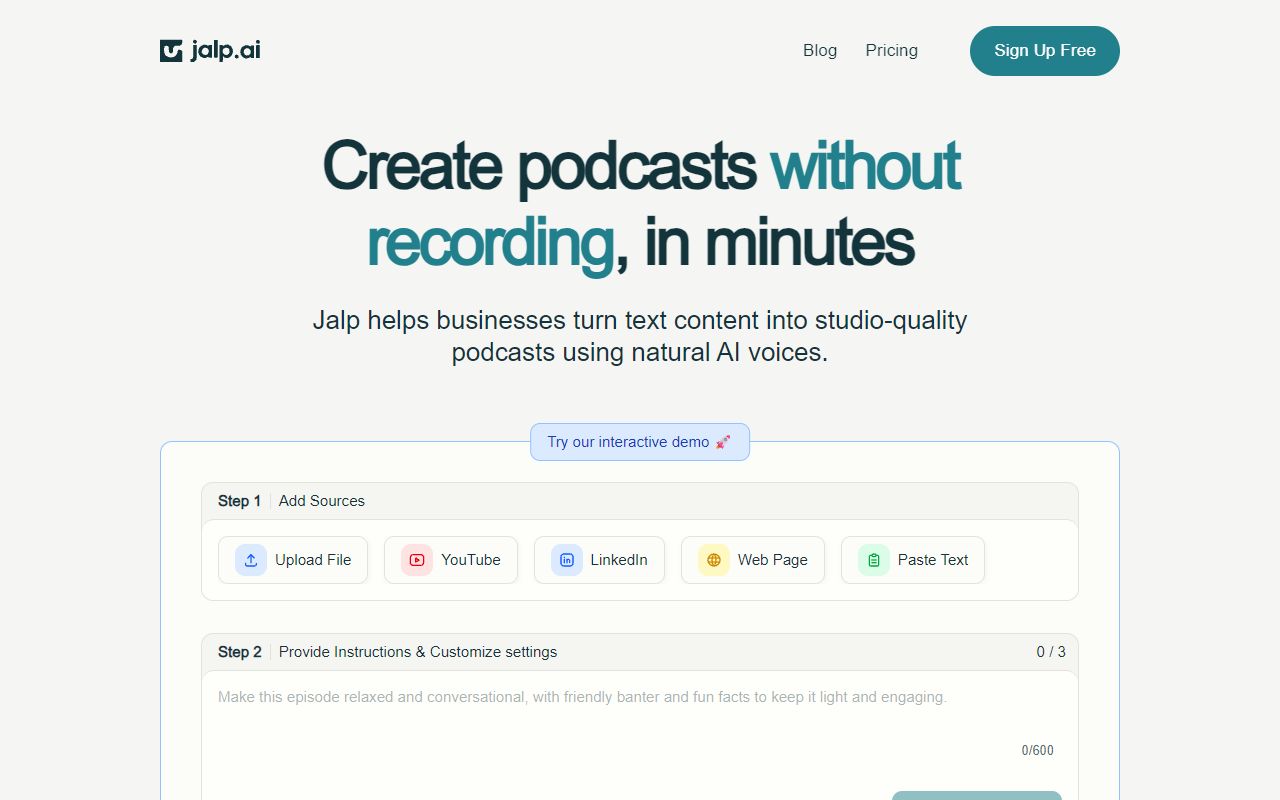Add a YouTube video as a source
Viewport: 1280px width, 800px height.
[x=451, y=560]
